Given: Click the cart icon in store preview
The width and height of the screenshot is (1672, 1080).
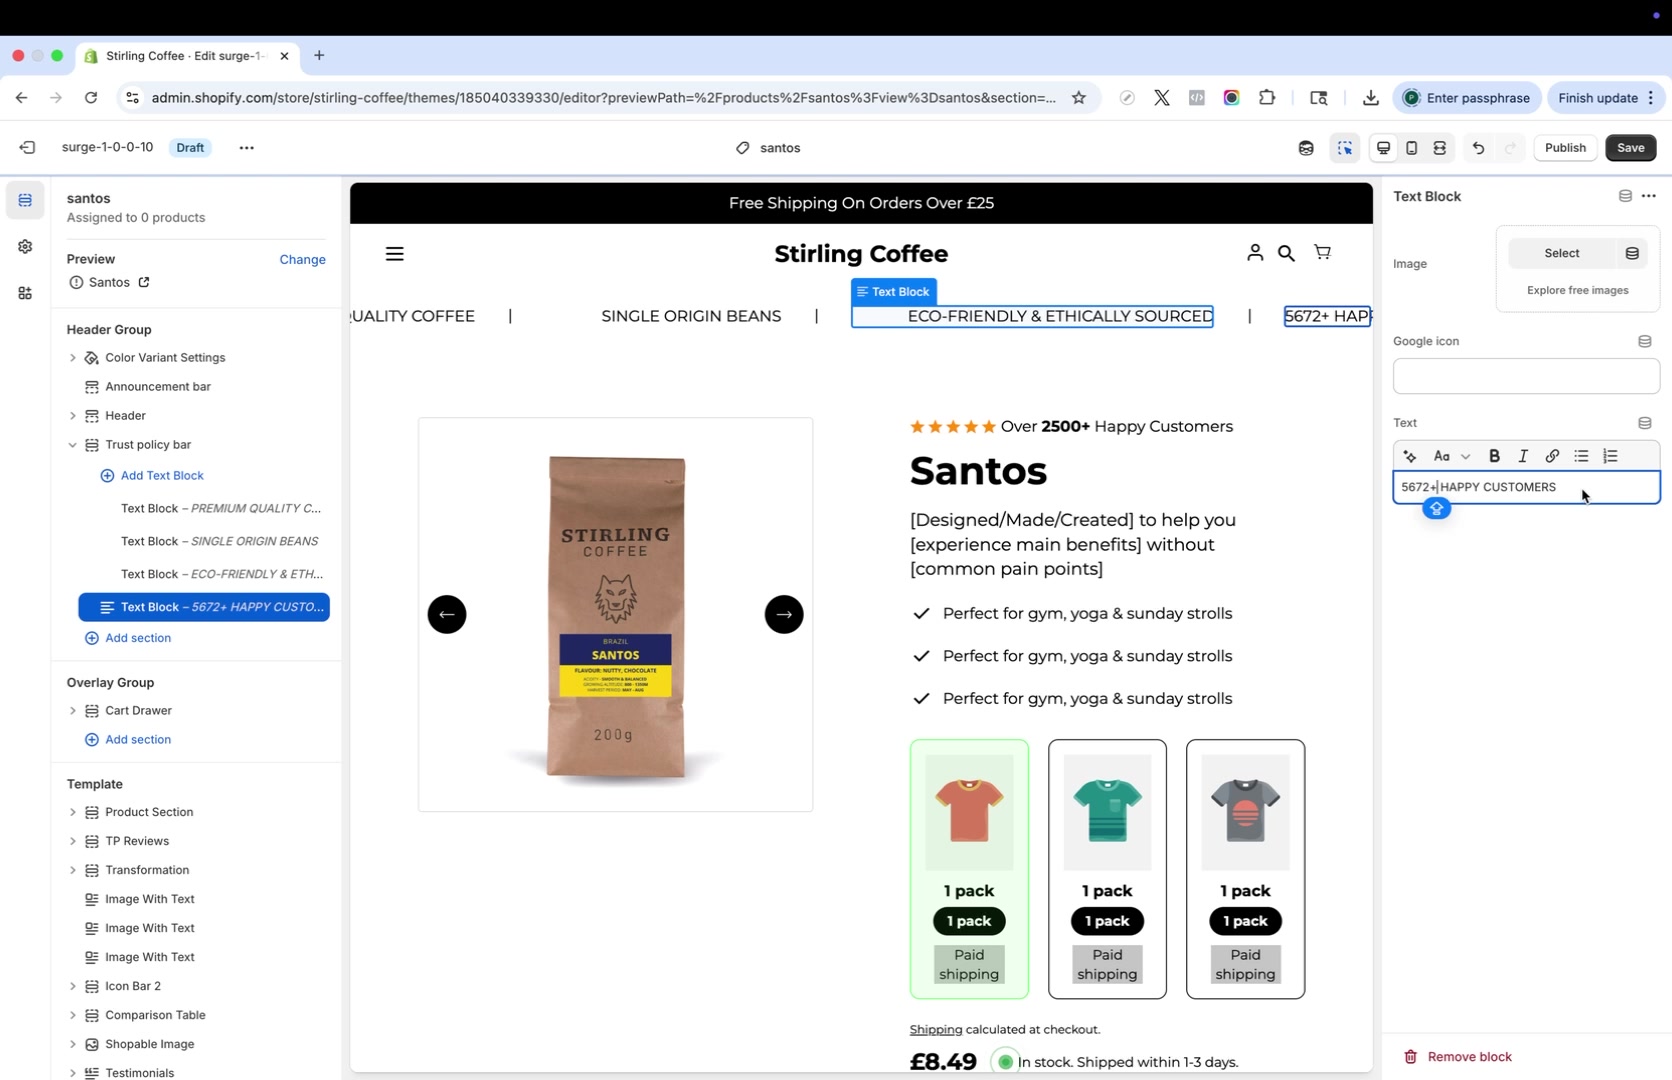Looking at the screenshot, I should click(x=1322, y=253).
